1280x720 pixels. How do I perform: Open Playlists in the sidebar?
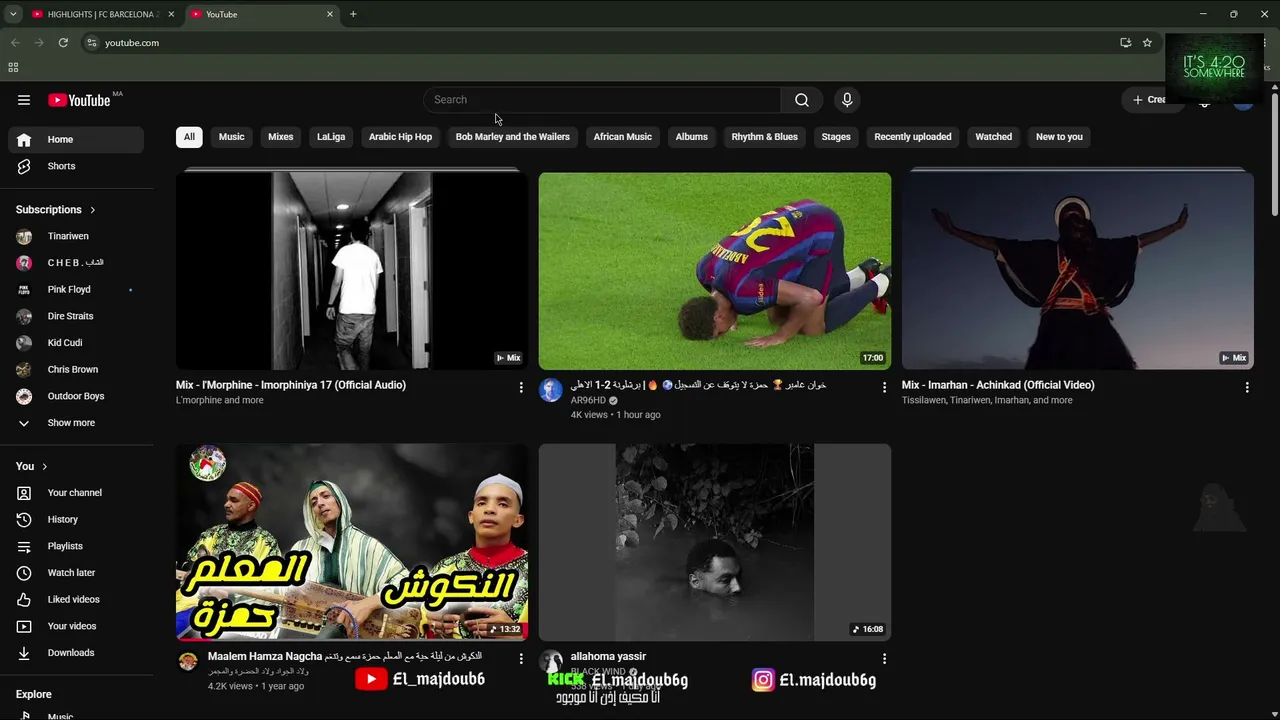(76, 546)
